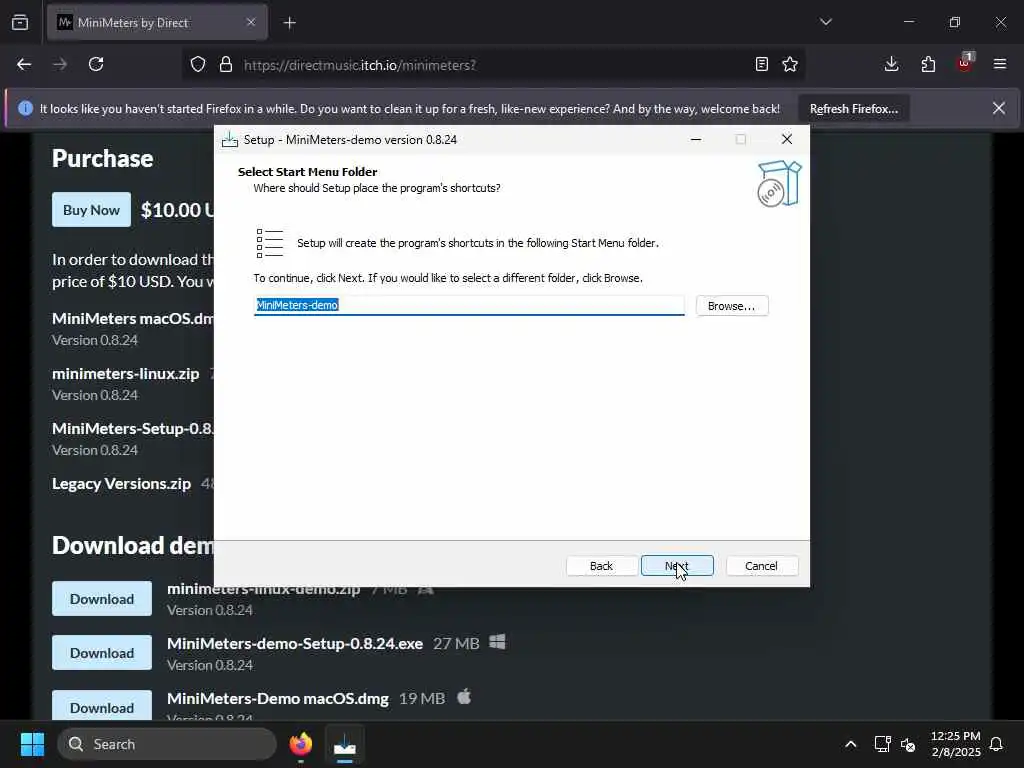This screenshot has height=768, width=1024.
Task: Go Back in the Setup wizard
Action: pos(601,566)
